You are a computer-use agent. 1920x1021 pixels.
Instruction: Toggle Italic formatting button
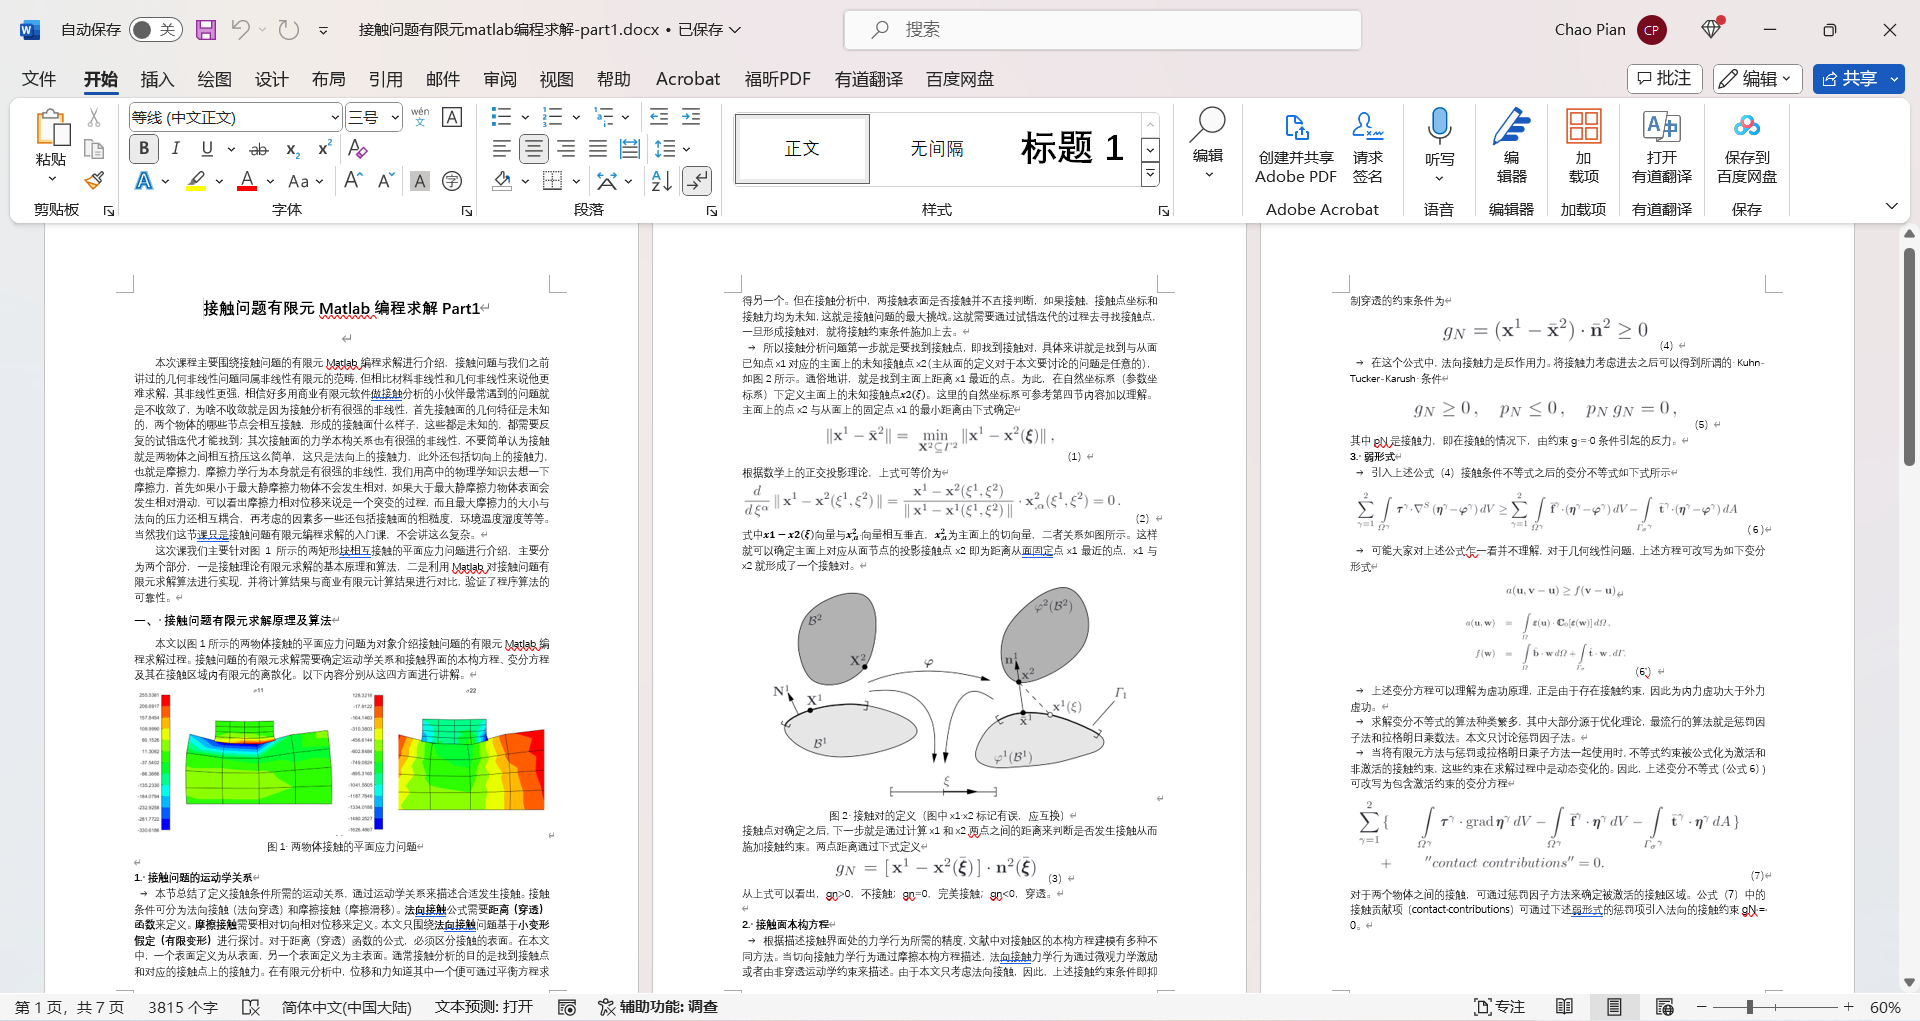tap(176, 149)
